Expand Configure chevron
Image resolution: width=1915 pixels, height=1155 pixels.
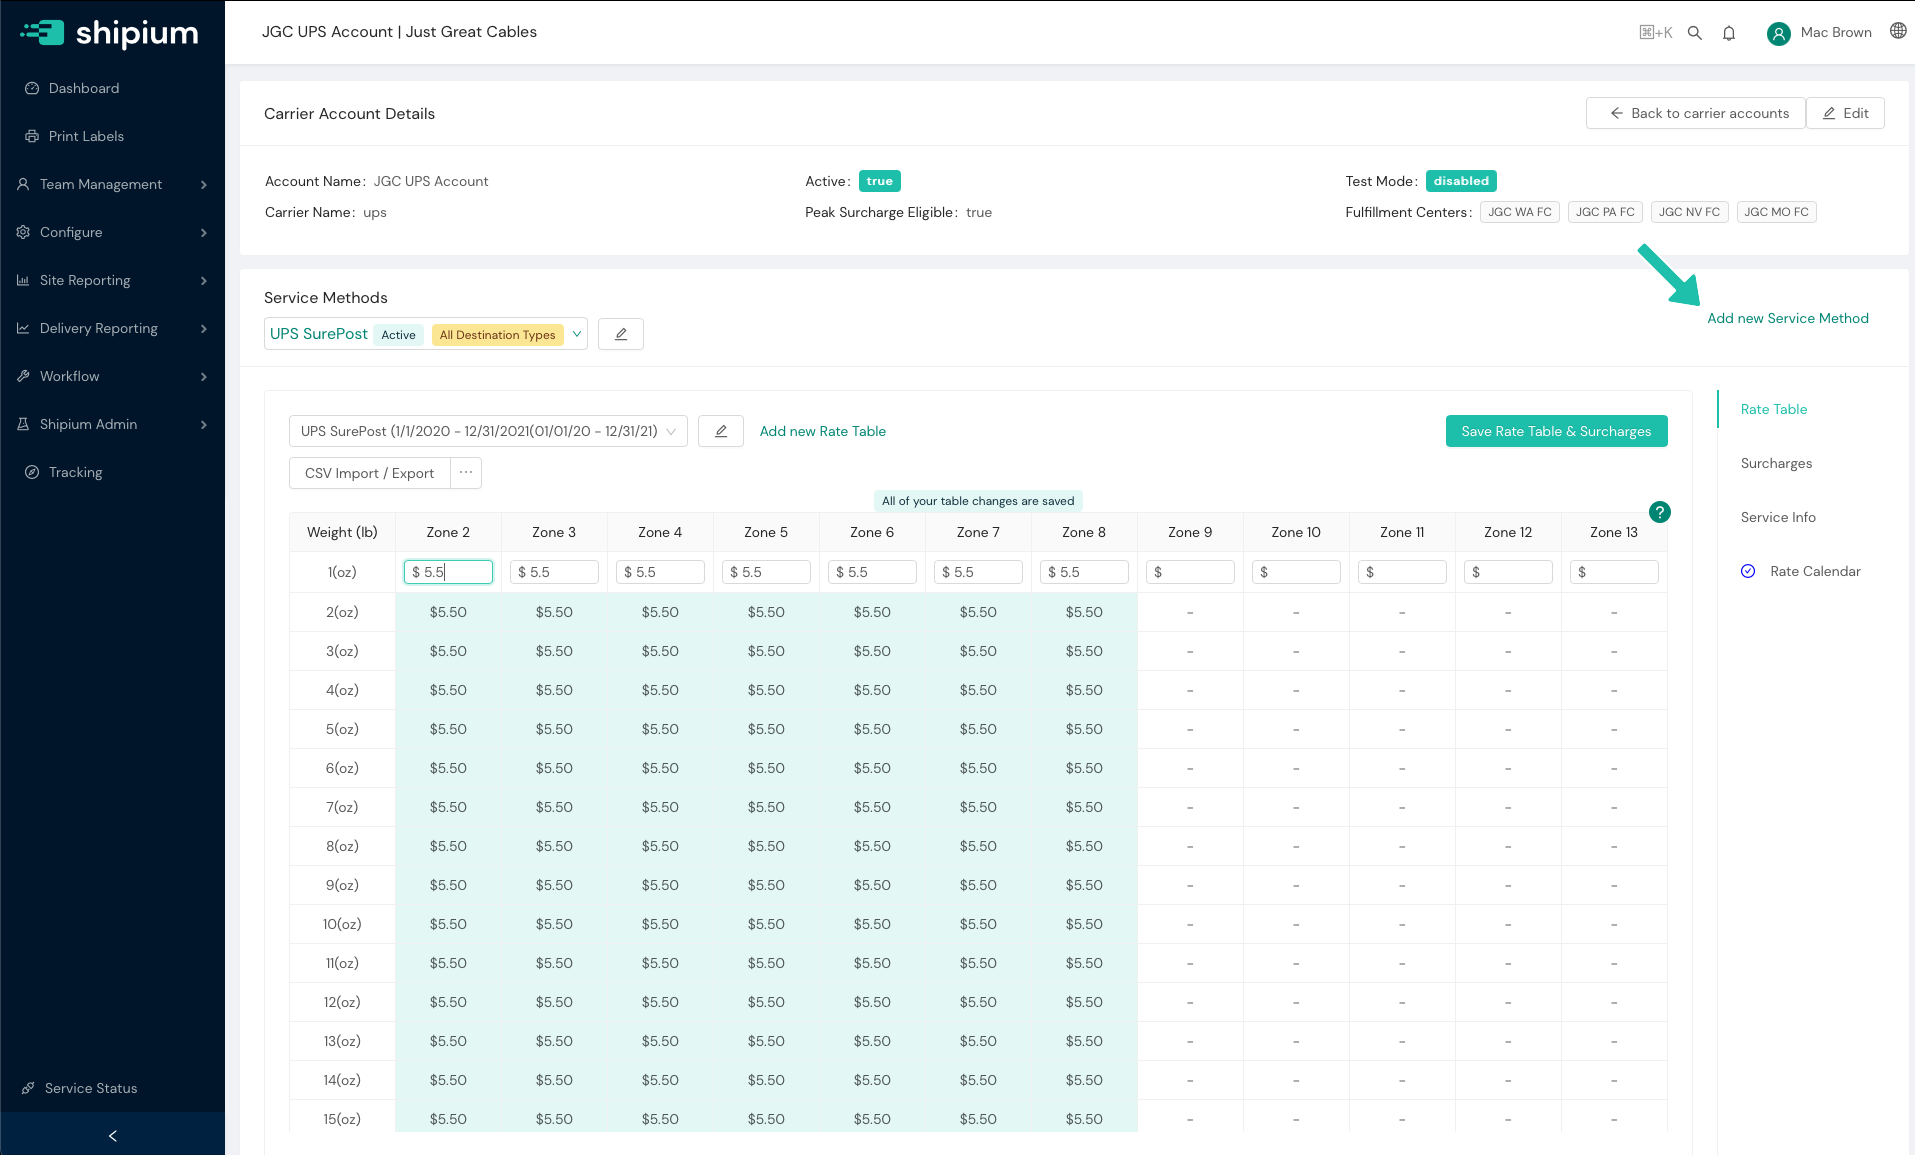click(x=203, y=232)
